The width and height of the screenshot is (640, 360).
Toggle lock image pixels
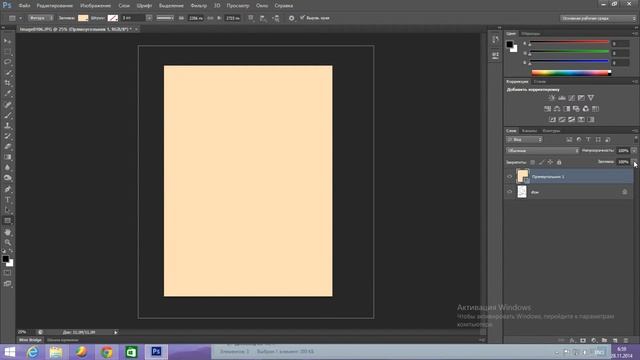click(541, 162)
